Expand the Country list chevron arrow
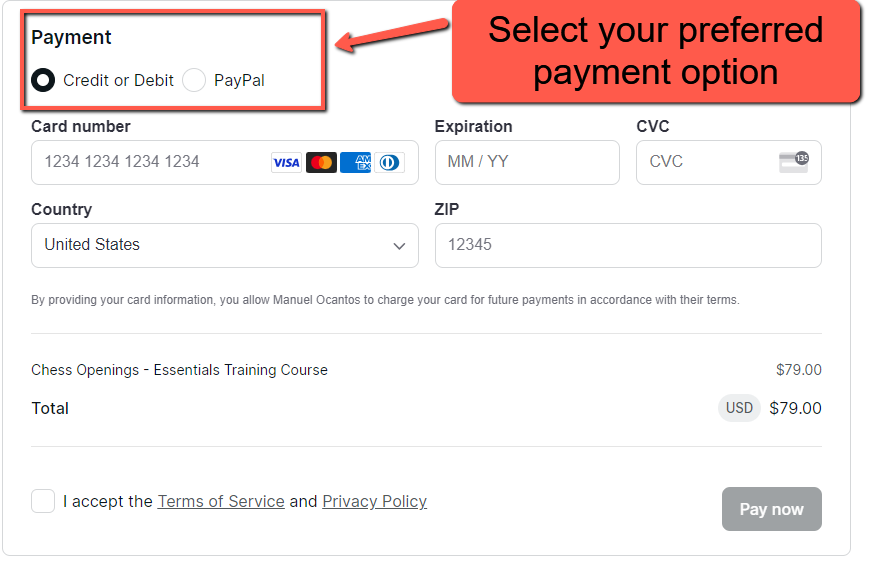The width and height of the screenshot is (883, 572). click(x=399, y=246)
